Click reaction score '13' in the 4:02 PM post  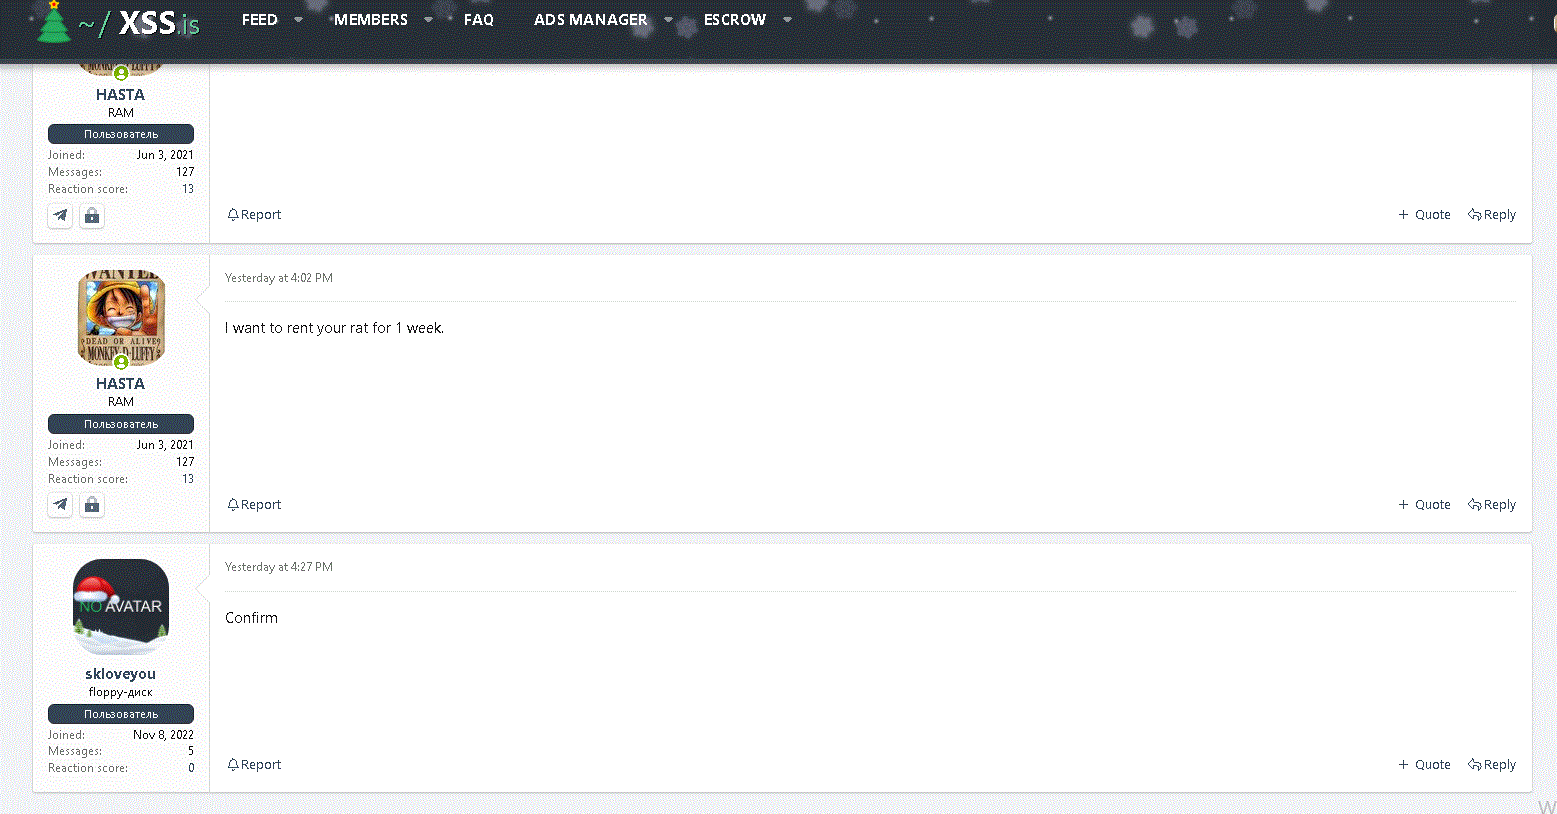tap(188, 479)
